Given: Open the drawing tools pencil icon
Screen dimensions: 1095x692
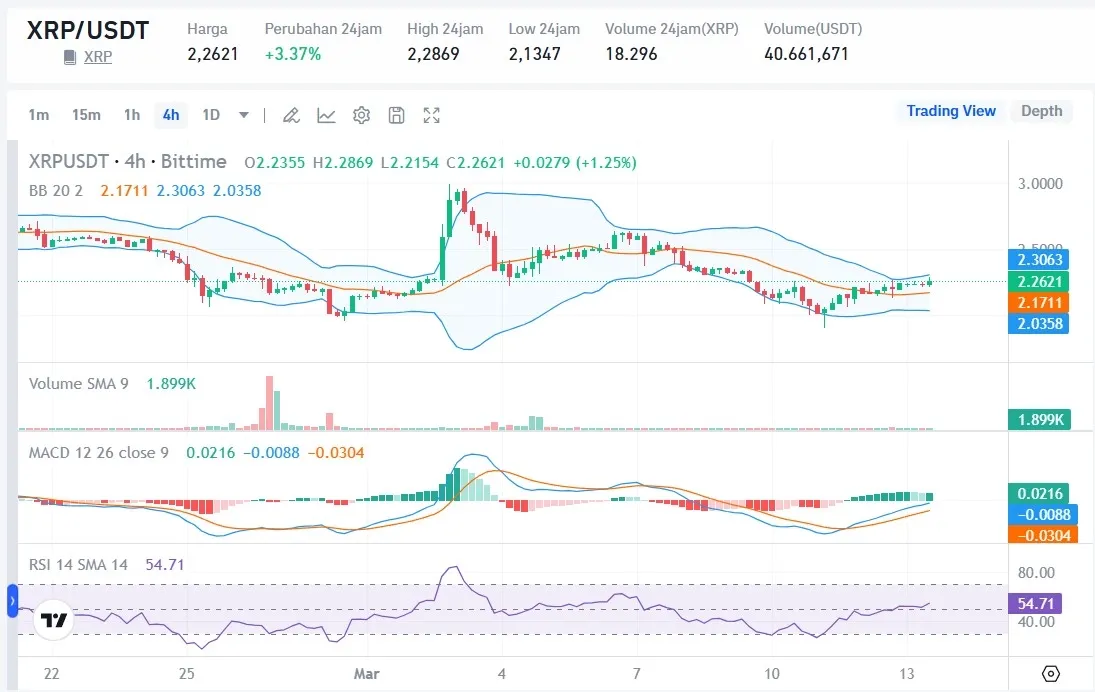Looking at the screenshot, I should (x=291, y=115).
